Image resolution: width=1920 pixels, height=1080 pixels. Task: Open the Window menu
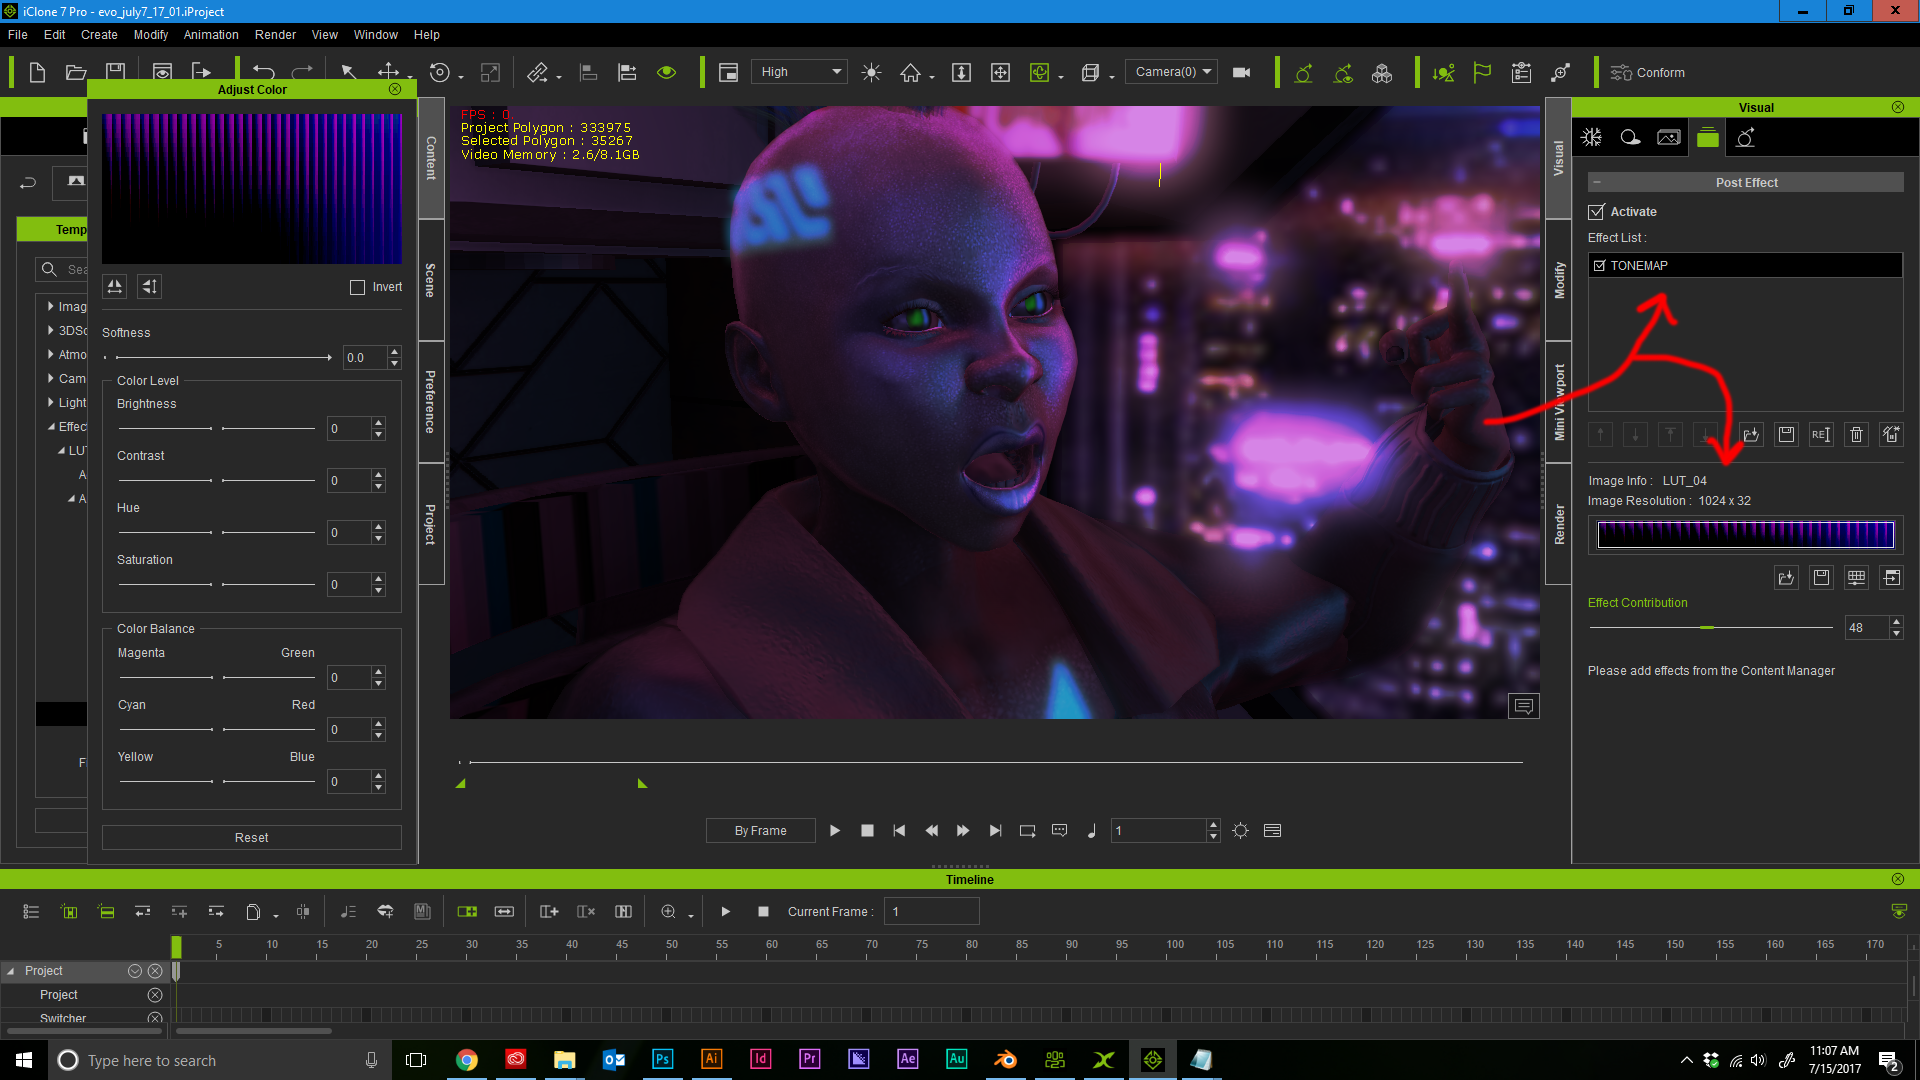pyautogui.click(x=375, y=34)
